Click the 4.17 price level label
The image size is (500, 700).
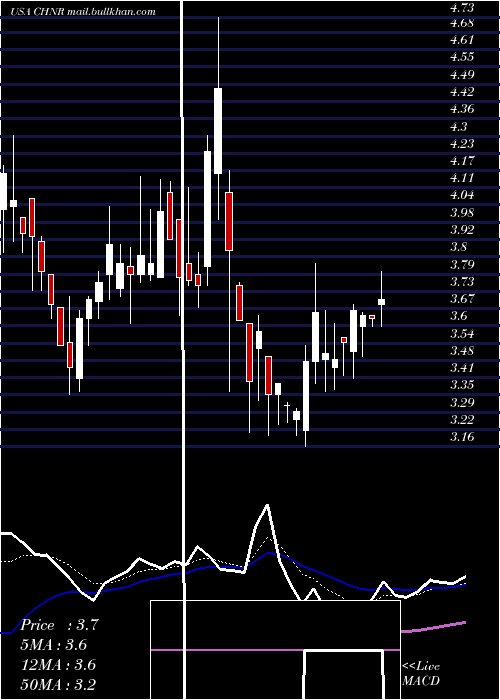click(x=461, y=161)
